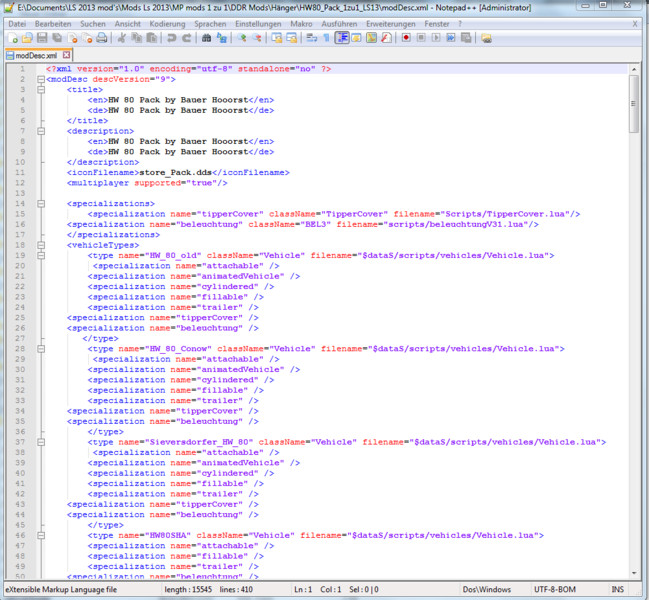Toggle synchronized vertical scrolling
Viewport: 649px width, 600px height.
click(x=276, y=38)
